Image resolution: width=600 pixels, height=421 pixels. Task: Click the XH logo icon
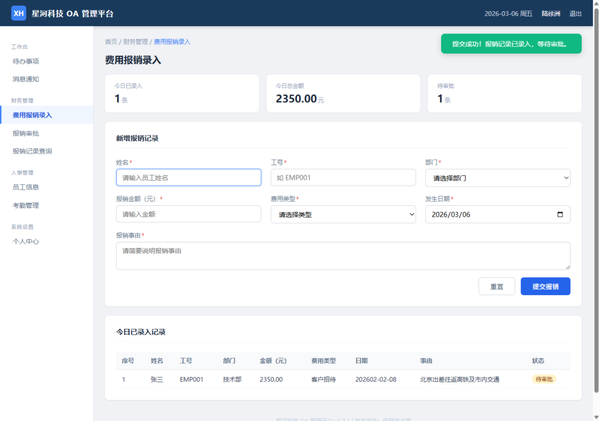19,13
